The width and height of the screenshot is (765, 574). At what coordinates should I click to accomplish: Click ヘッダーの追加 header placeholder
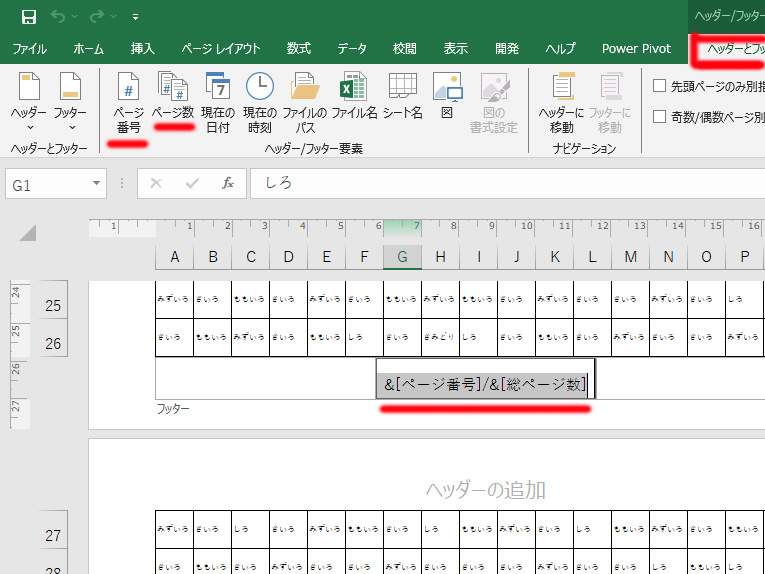pyautogui.click(x=486, y=490)
